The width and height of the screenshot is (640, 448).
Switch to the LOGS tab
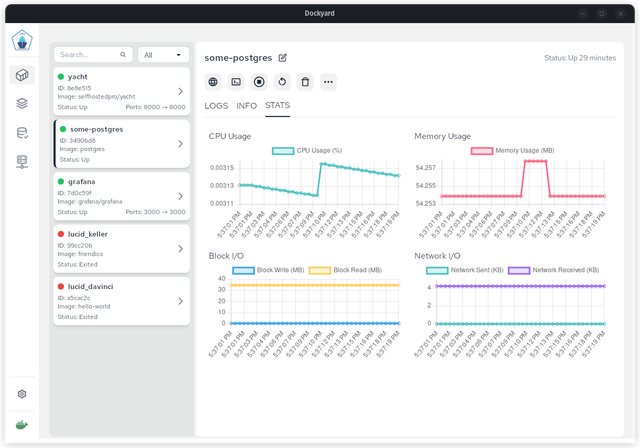pyautogui.click(x=216, y=106)
